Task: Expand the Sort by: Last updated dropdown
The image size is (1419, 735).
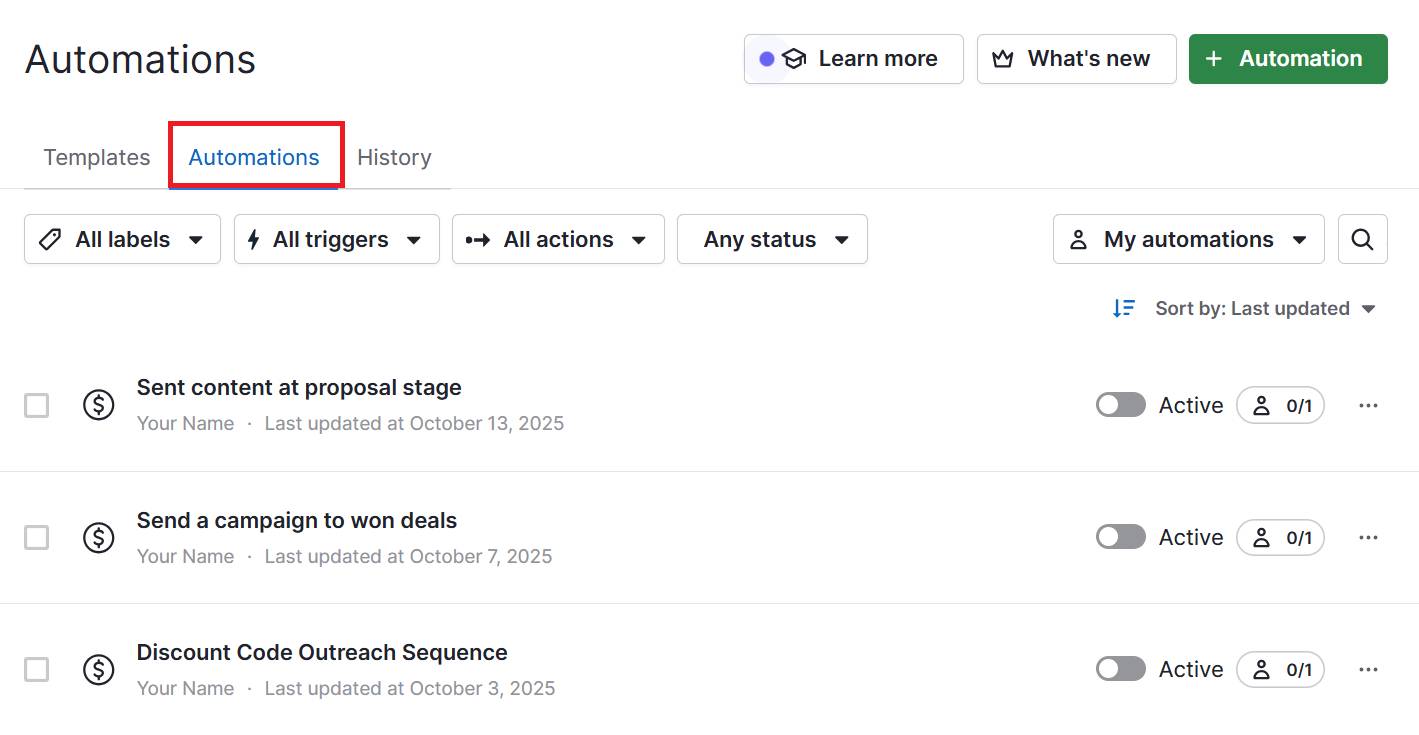Action: pyautogui.click(x=1264, y=308)
